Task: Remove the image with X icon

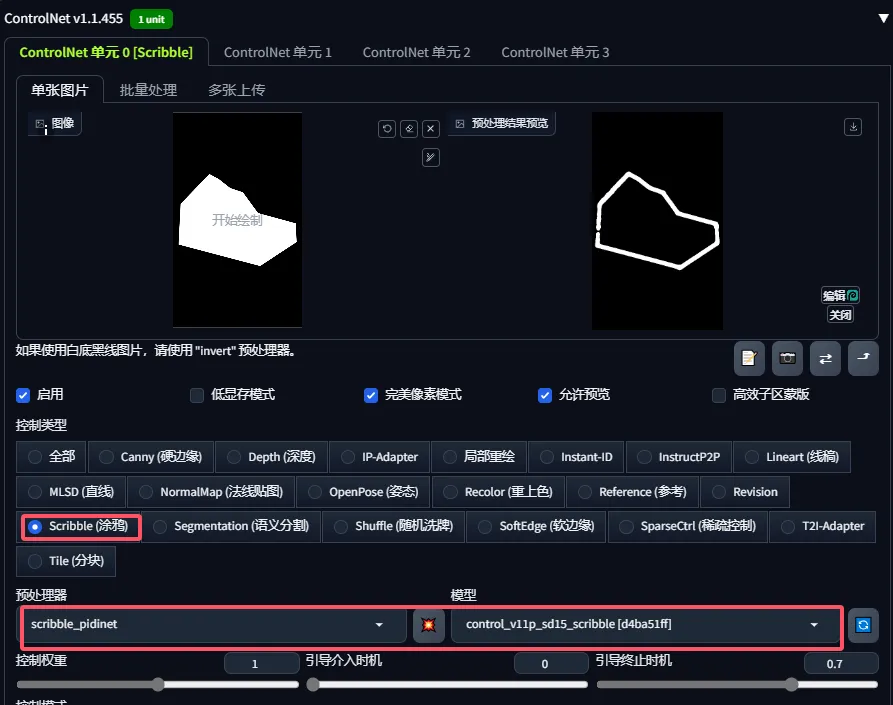Action: (431, 129)
